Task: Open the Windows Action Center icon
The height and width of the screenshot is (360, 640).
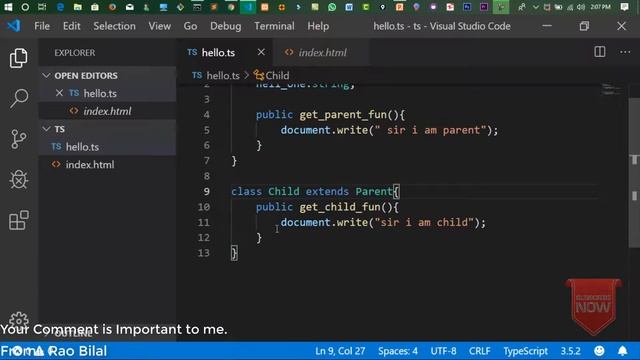Action: point(624,7)
